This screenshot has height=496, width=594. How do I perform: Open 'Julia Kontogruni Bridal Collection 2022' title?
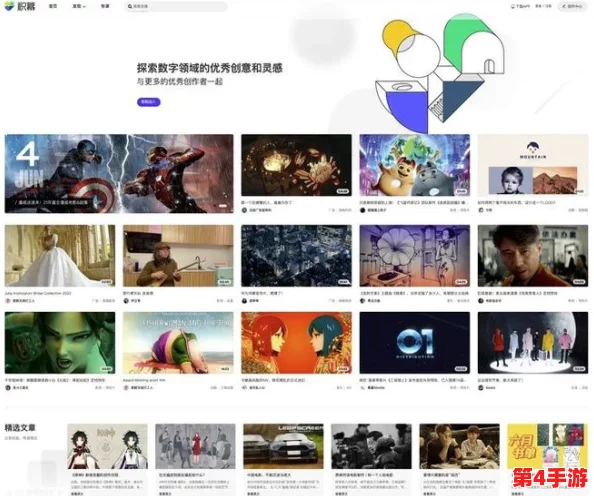tap(38, 293)
